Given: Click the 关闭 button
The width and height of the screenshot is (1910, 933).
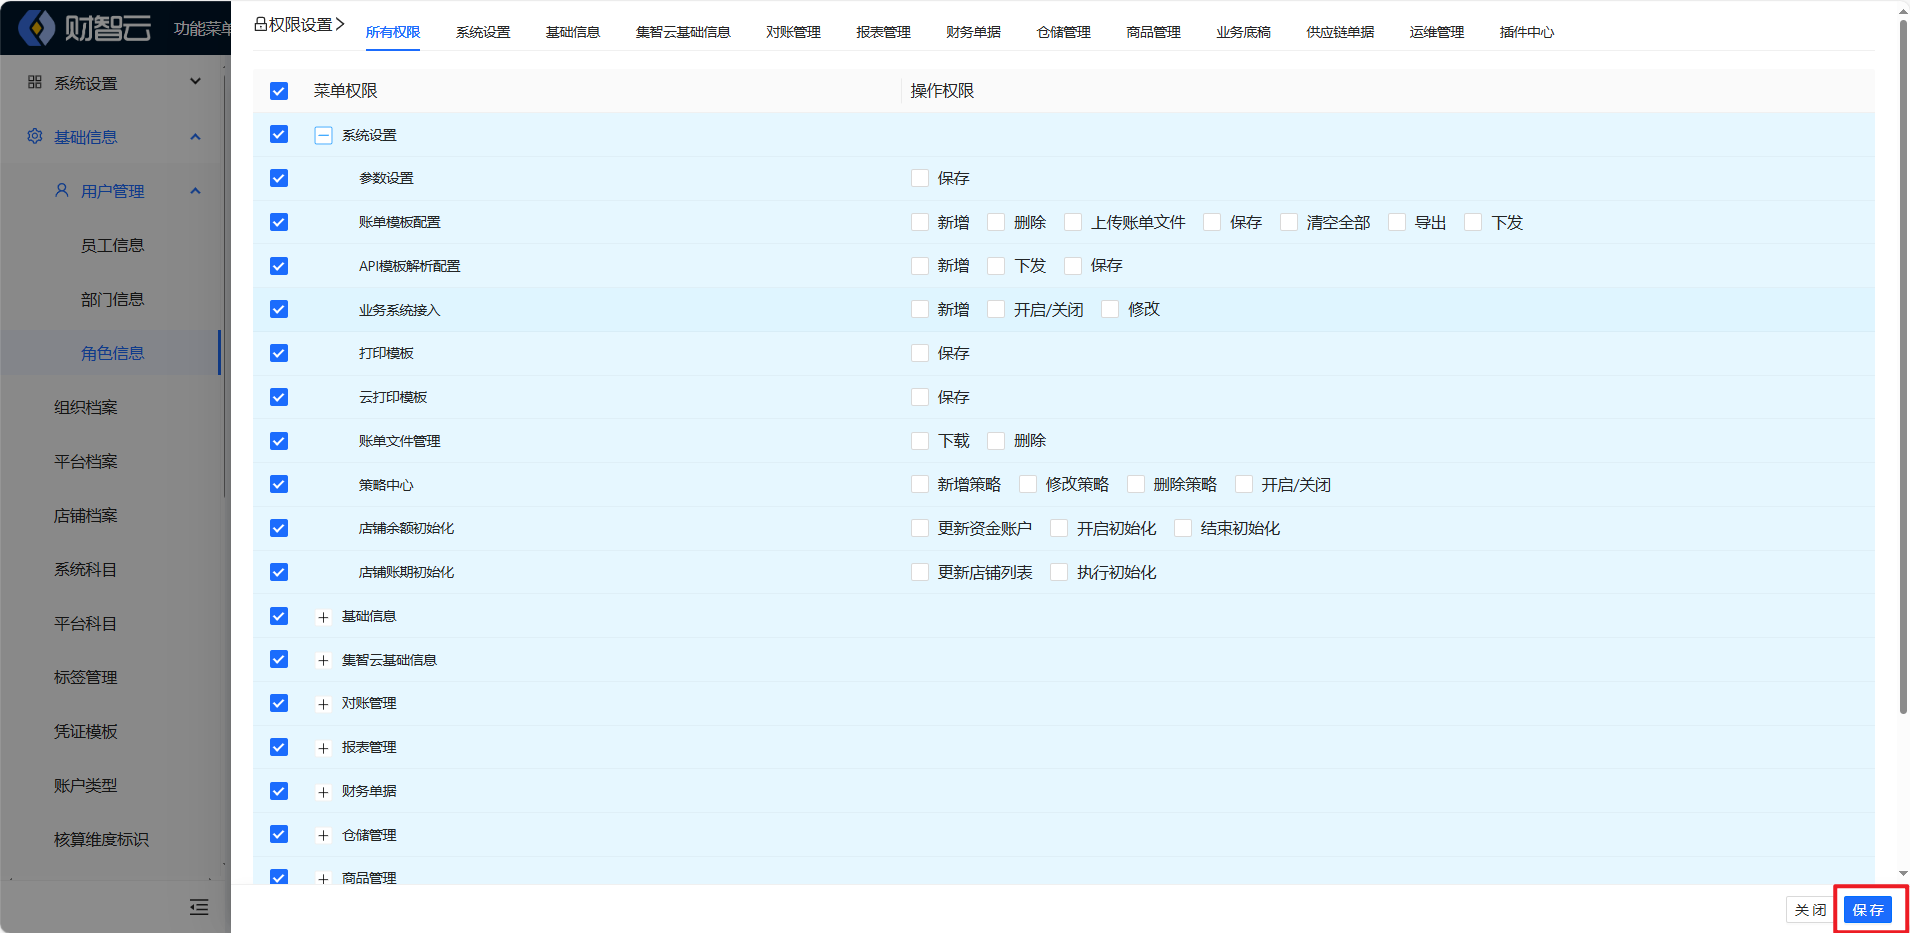Looking at the screenshot, I should 1809,910.
